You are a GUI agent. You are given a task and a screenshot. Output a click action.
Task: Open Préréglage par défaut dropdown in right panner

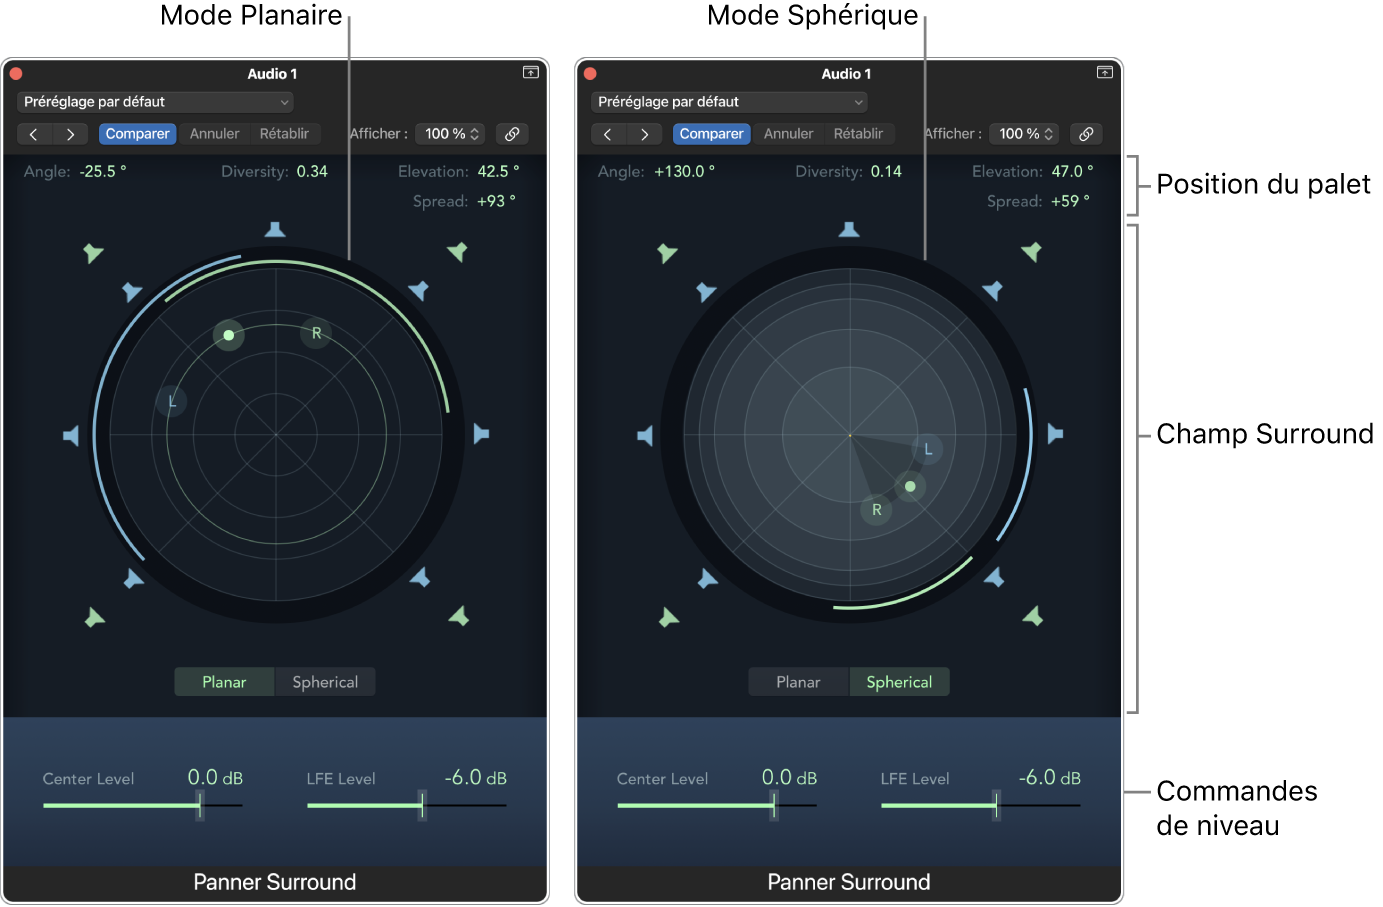tap(729, 102)
